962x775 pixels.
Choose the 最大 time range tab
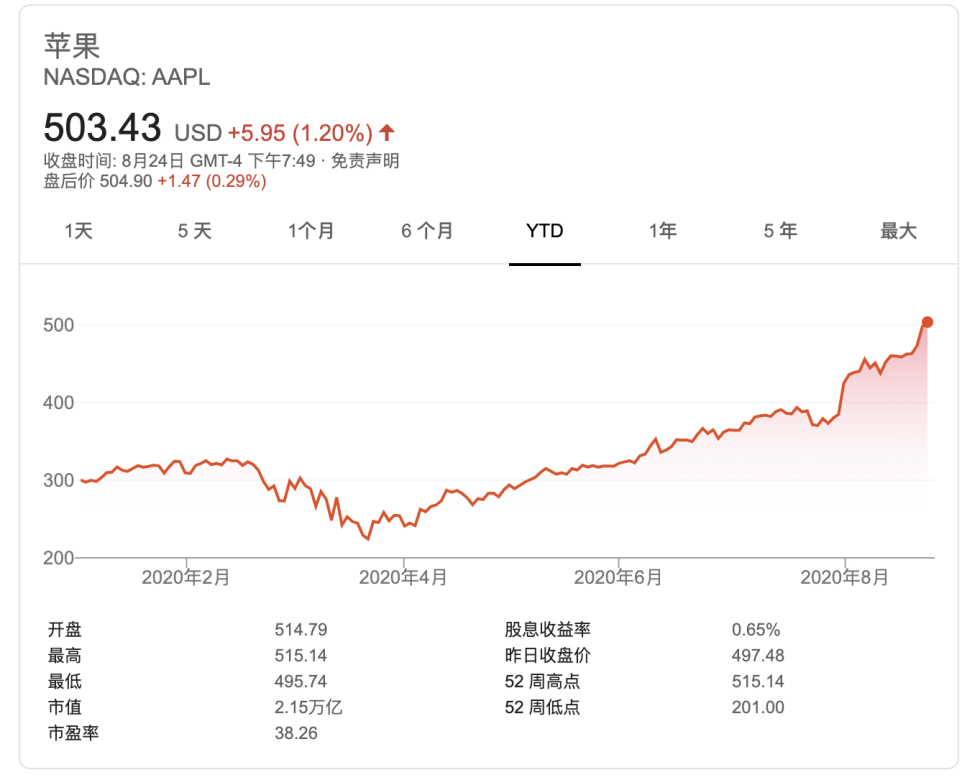[898, 231]
